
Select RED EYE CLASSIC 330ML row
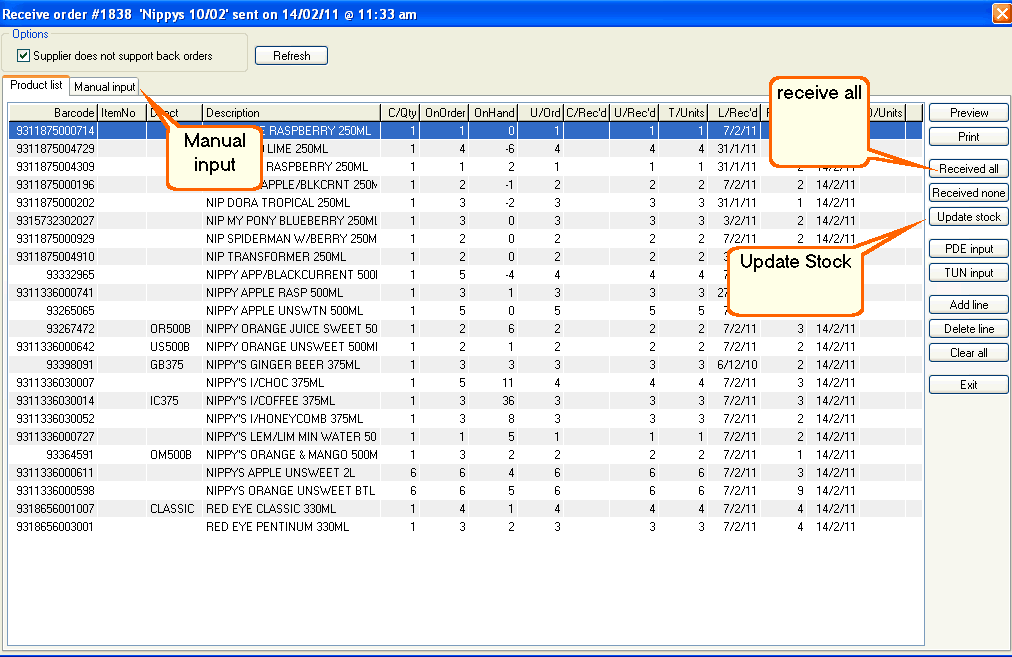coord(465,509)
